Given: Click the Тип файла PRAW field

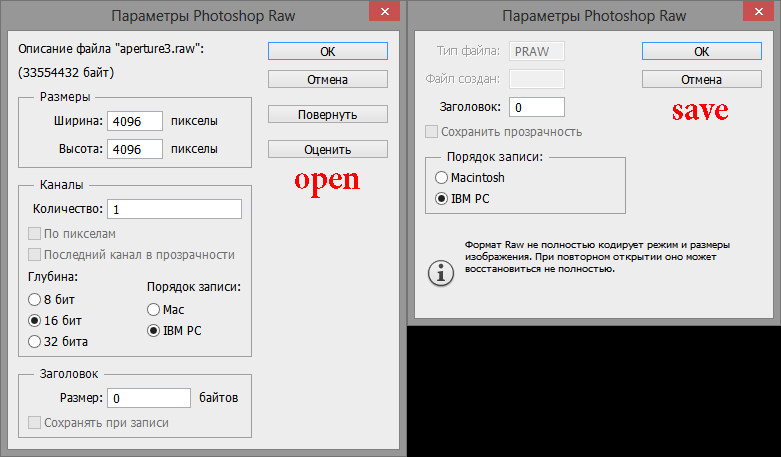Looking at the screenshot, I should (537, 51).
